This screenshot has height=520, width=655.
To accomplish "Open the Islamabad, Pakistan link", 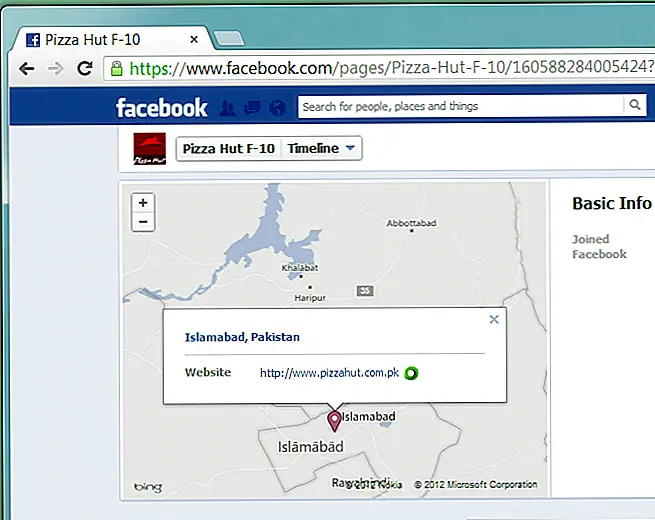I will tap(242, 337).
